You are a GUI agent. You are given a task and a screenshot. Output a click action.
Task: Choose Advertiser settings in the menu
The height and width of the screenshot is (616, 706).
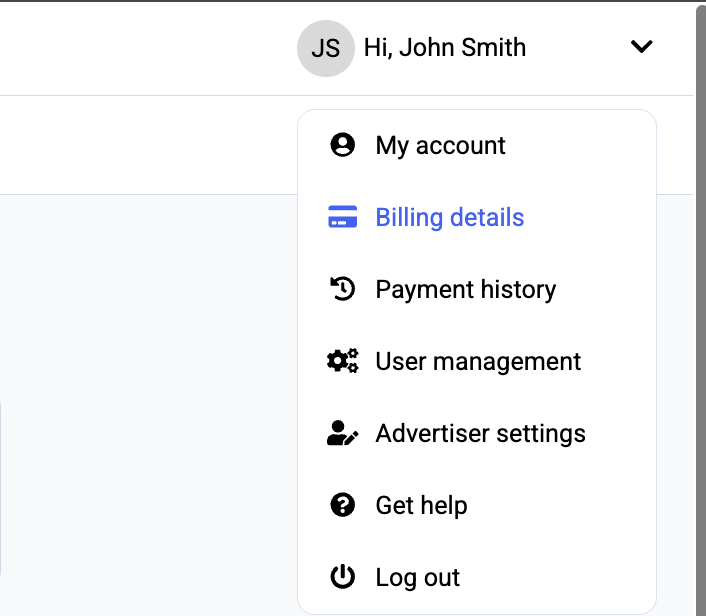click(480, 433)
